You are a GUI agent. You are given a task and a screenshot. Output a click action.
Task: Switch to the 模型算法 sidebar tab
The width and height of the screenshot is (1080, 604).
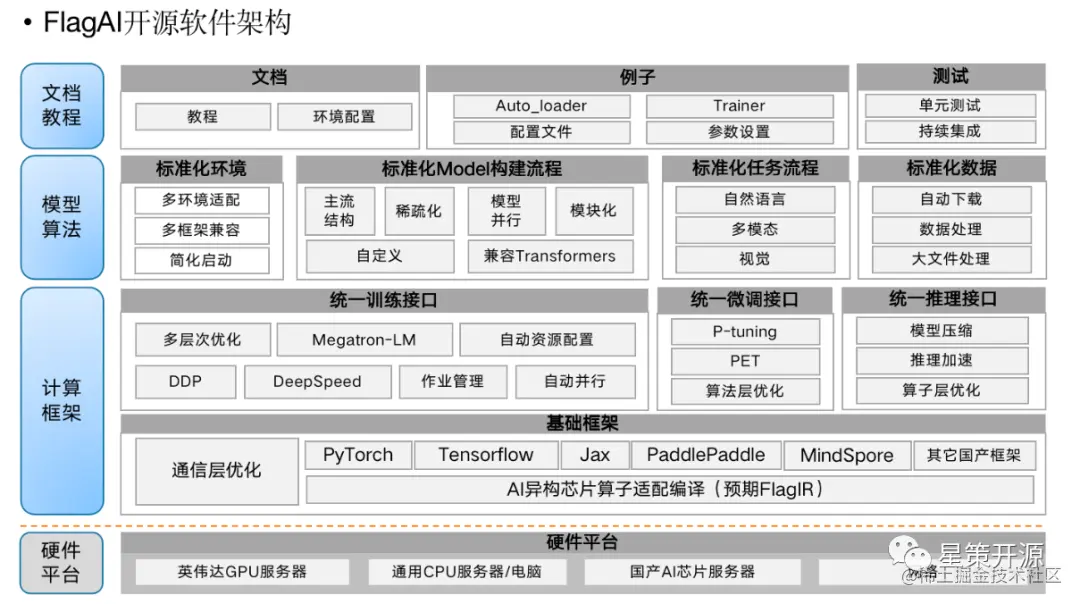(61, 215)
